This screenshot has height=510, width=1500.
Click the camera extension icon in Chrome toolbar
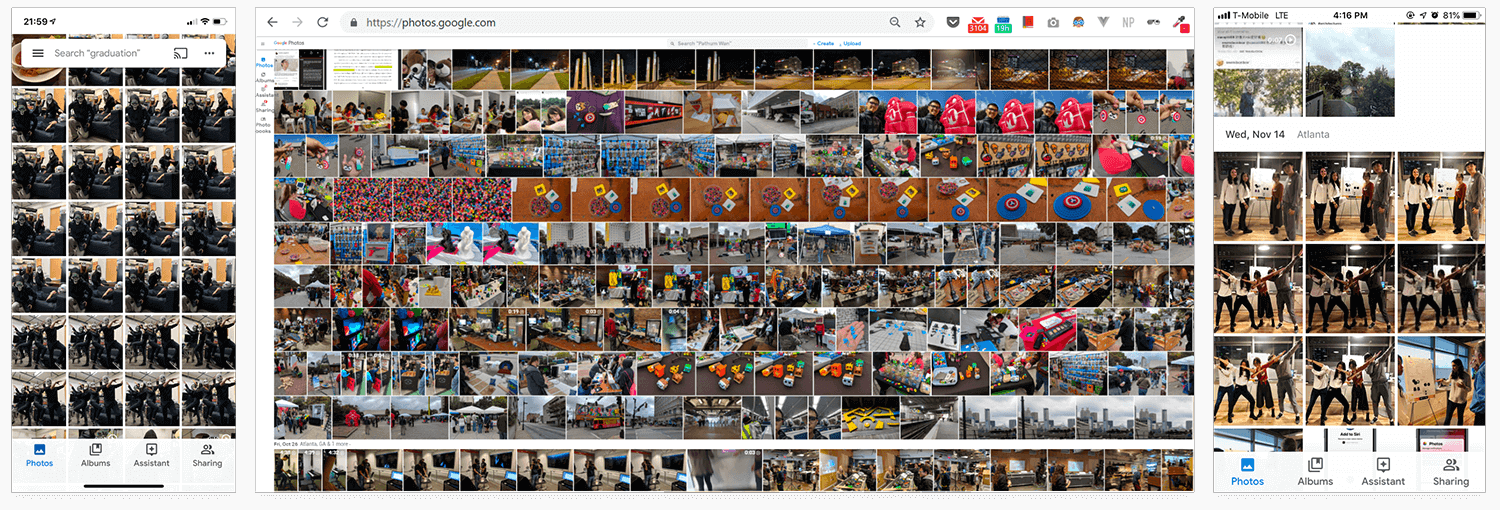pos(1053,22)
